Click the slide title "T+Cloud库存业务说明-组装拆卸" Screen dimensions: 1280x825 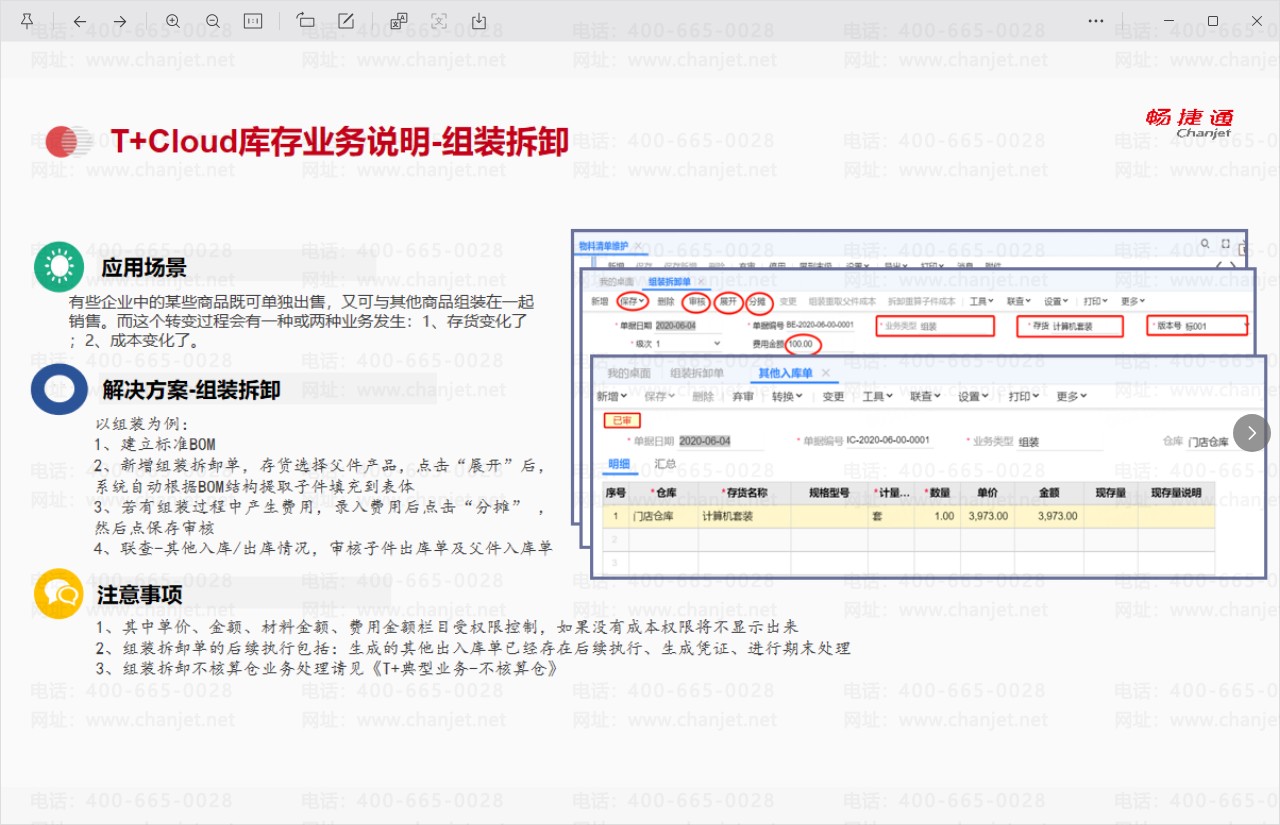(x=339, y=142)
